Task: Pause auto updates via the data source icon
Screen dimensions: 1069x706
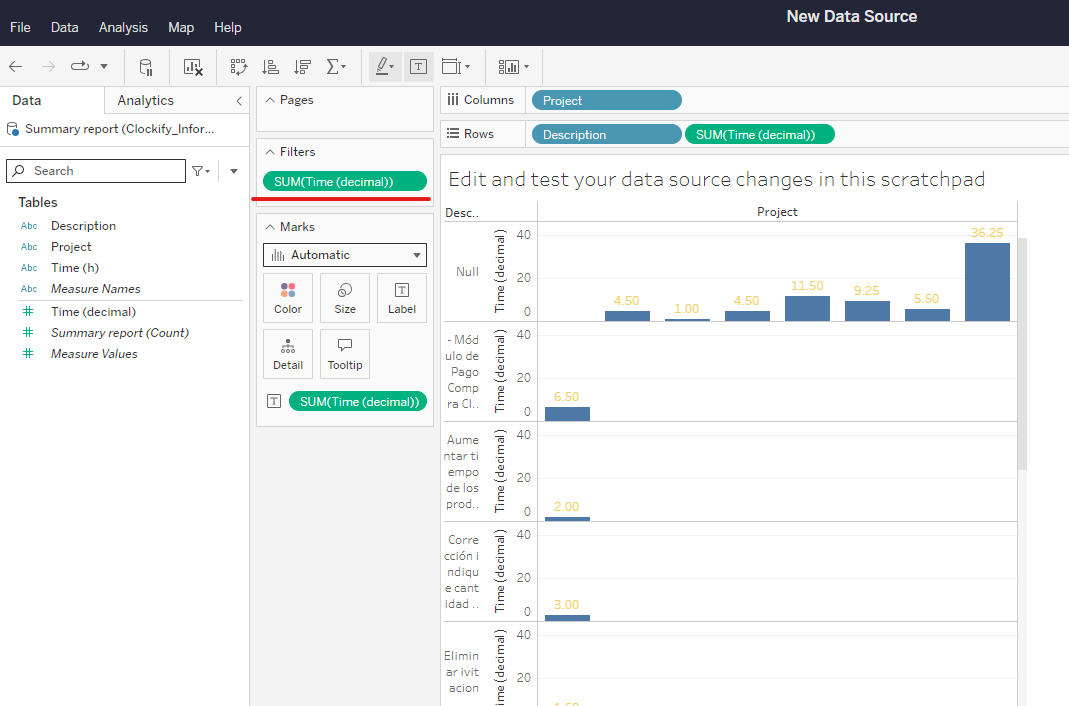Action: pyautogui.click(x=145, y=66)
